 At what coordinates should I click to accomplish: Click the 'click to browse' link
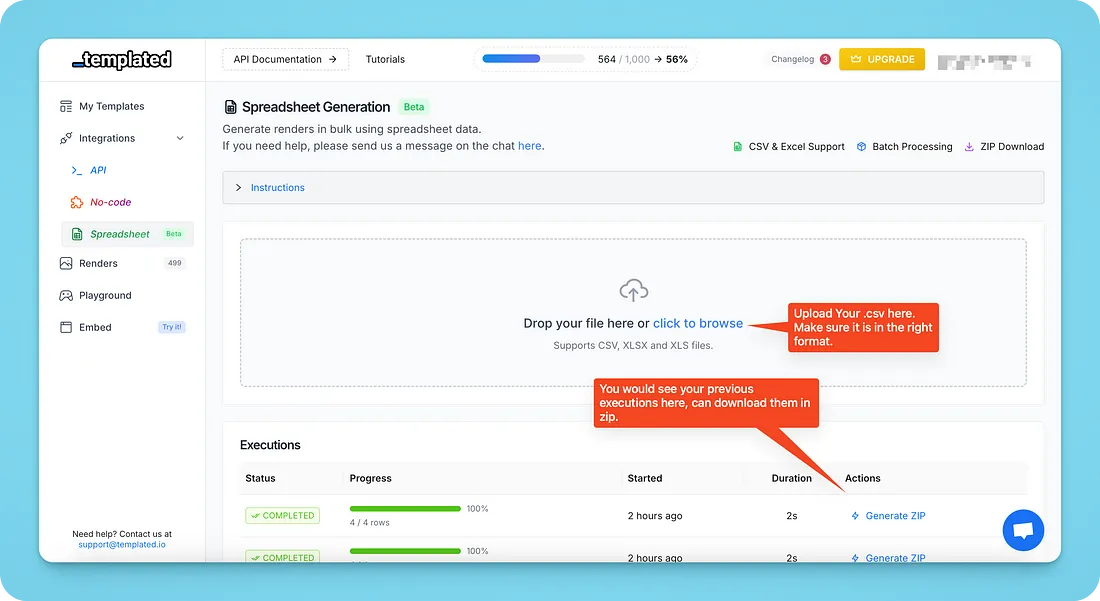698,324
